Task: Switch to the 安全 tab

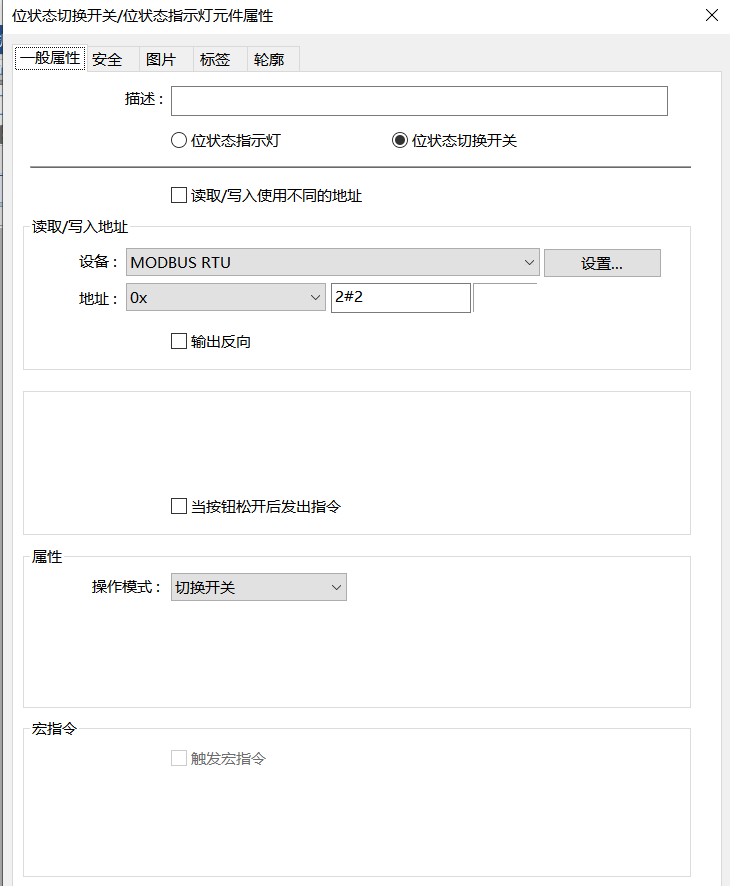Action: (x=107, y=60)
